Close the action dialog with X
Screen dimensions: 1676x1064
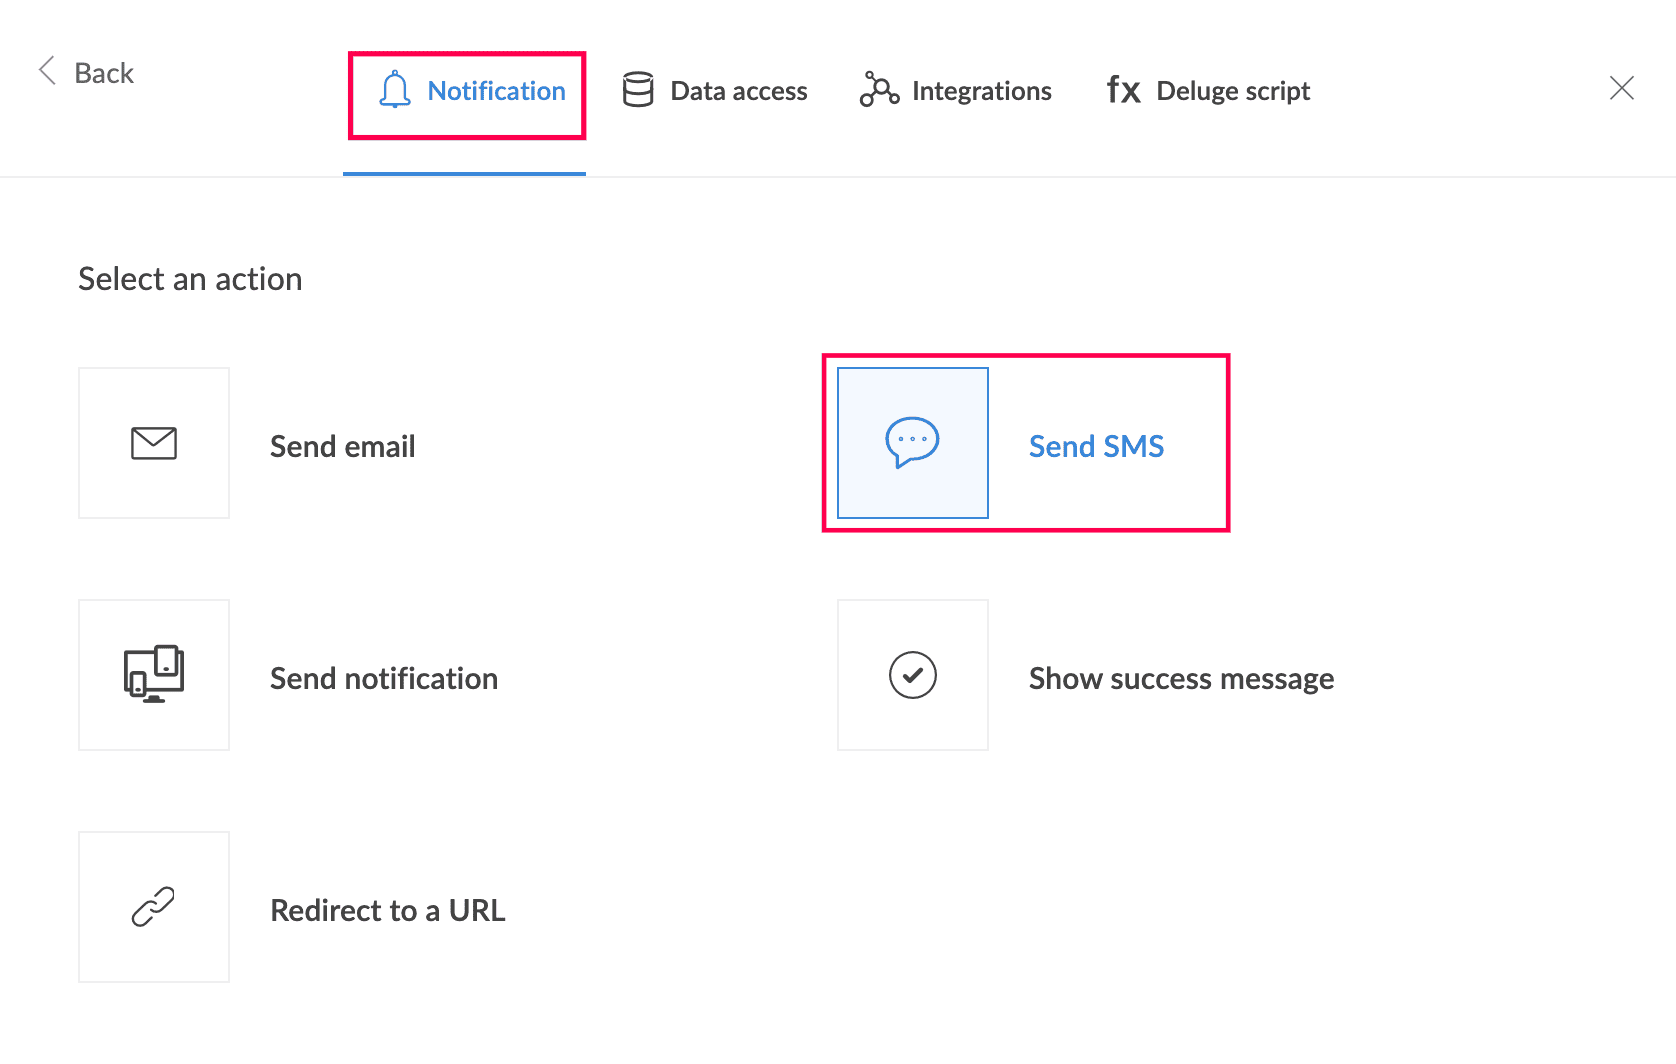[x=1622, y=88]
